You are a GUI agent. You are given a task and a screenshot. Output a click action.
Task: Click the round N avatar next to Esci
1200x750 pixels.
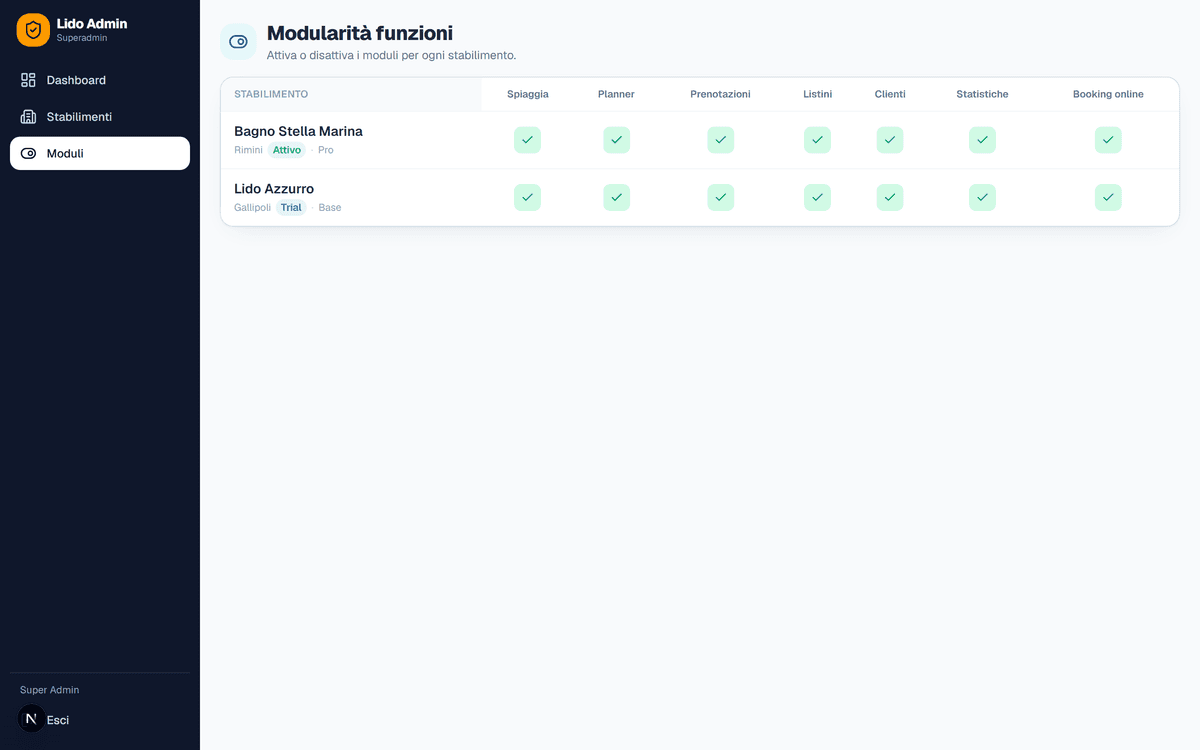click(31, 719)
